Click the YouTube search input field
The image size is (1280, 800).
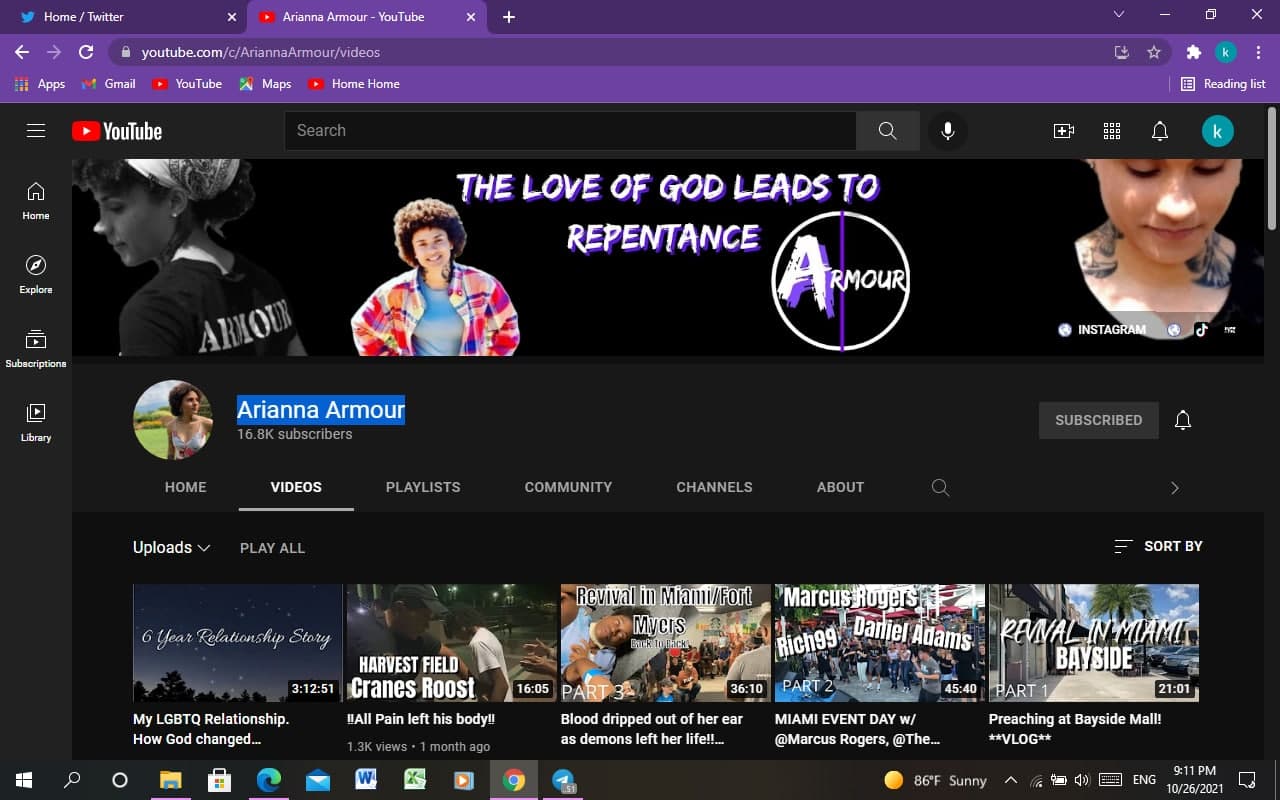point(570,131)
